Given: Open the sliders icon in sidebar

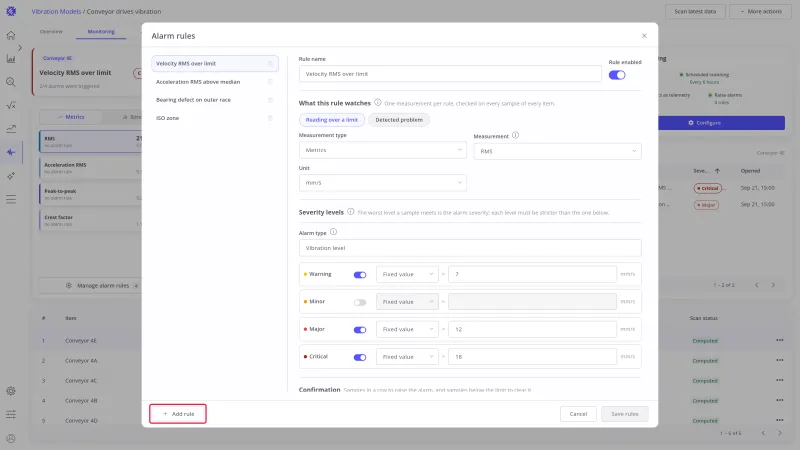Looking at the screenshot, I should click(x=11, y=414).
